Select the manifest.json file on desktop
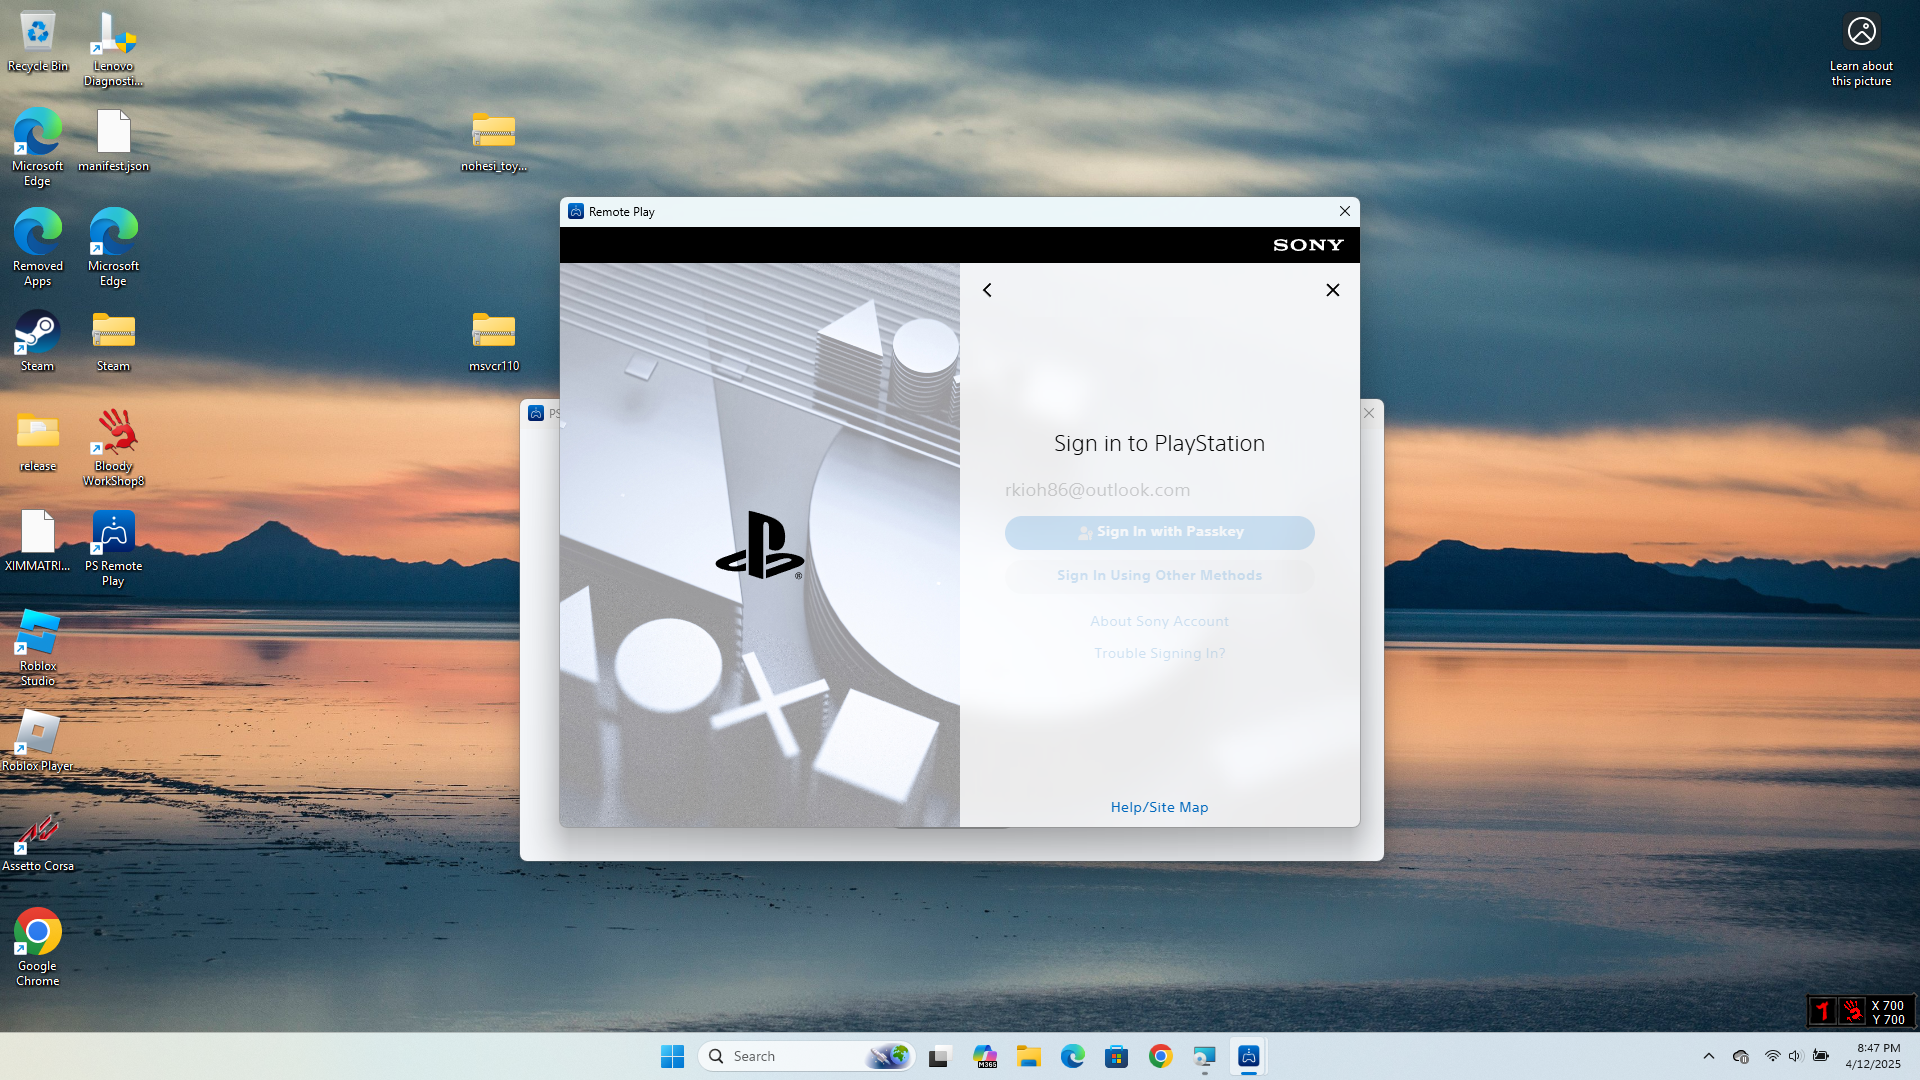This screenshot has height=1080, width=1920. (x=113, y=142)
